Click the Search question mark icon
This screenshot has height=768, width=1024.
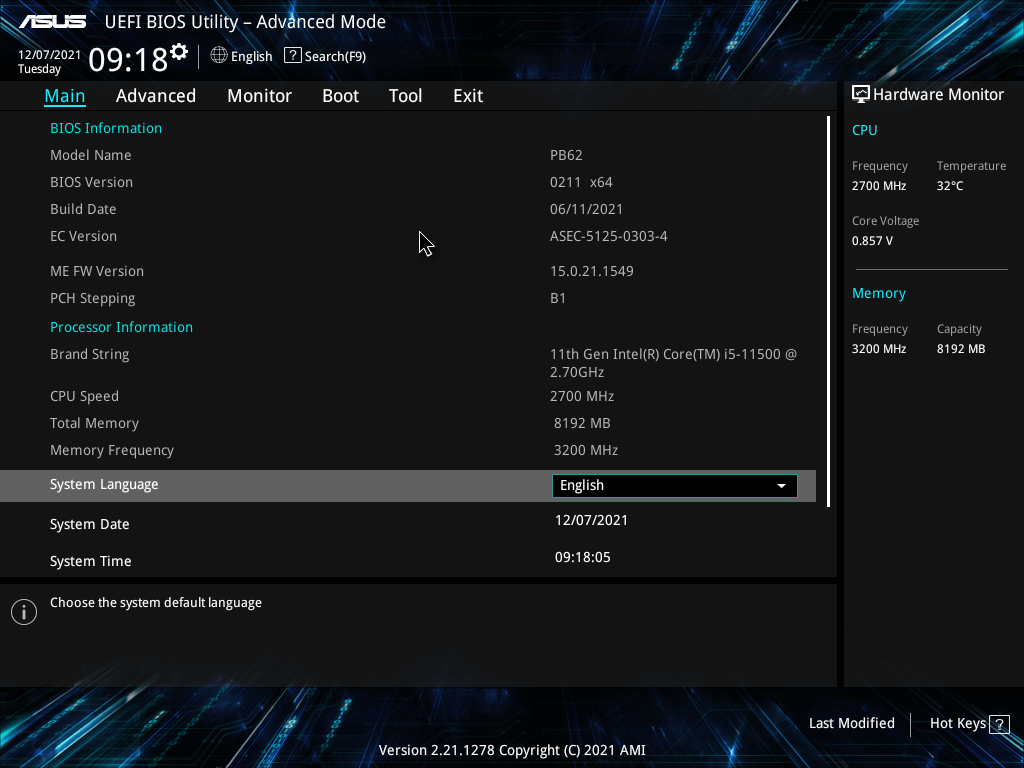coord(293,56)
